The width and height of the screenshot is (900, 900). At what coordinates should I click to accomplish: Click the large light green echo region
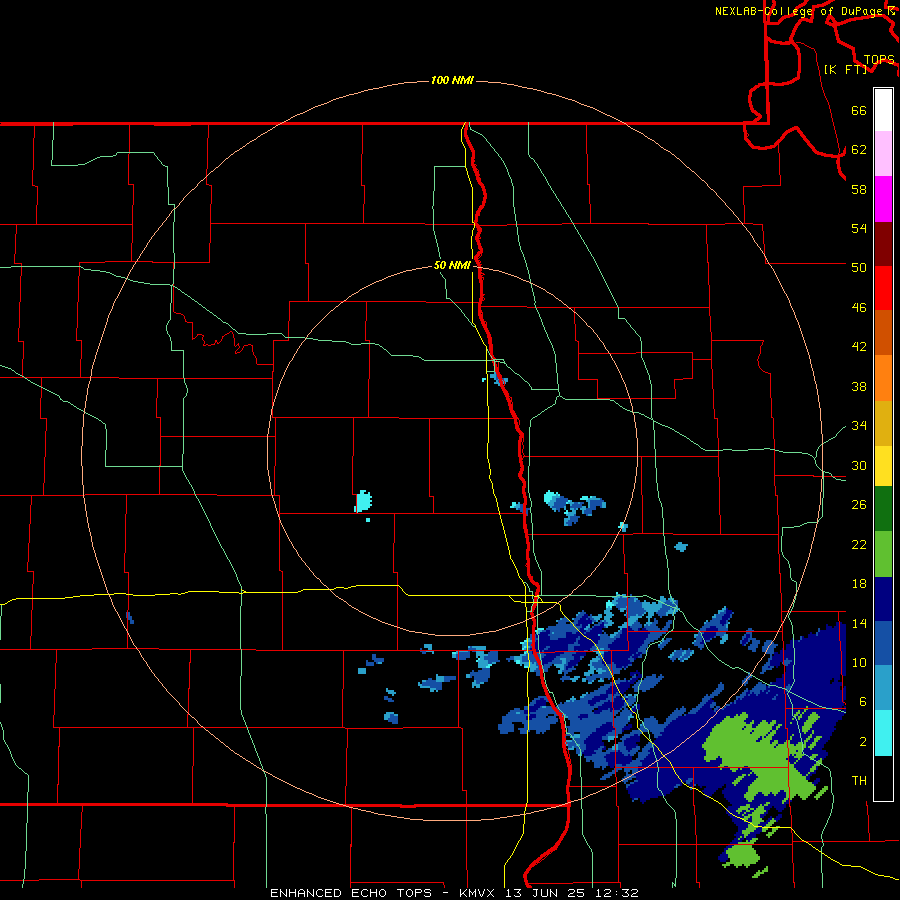759,757
